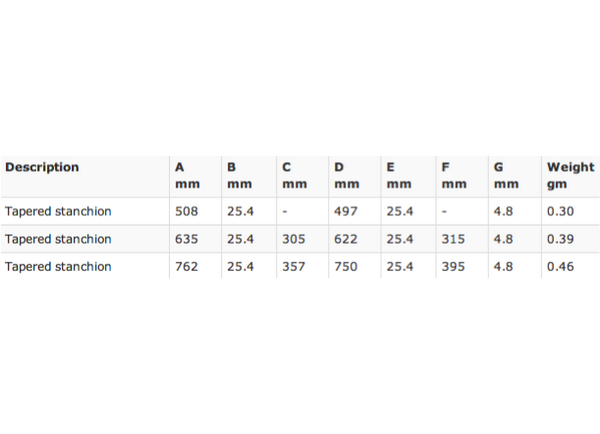Click the 762 value in column A
This screenshot has height=434, width=600.
point(186,267)
